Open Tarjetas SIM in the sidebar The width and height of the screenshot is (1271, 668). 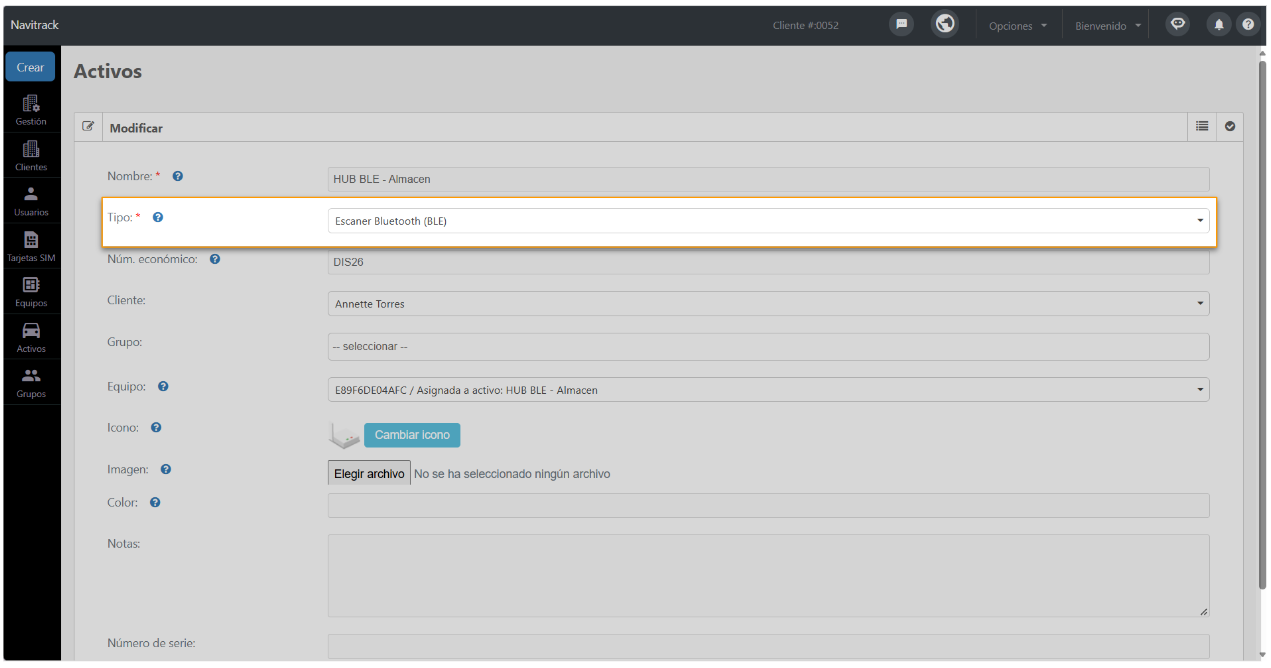pos(31,246)
